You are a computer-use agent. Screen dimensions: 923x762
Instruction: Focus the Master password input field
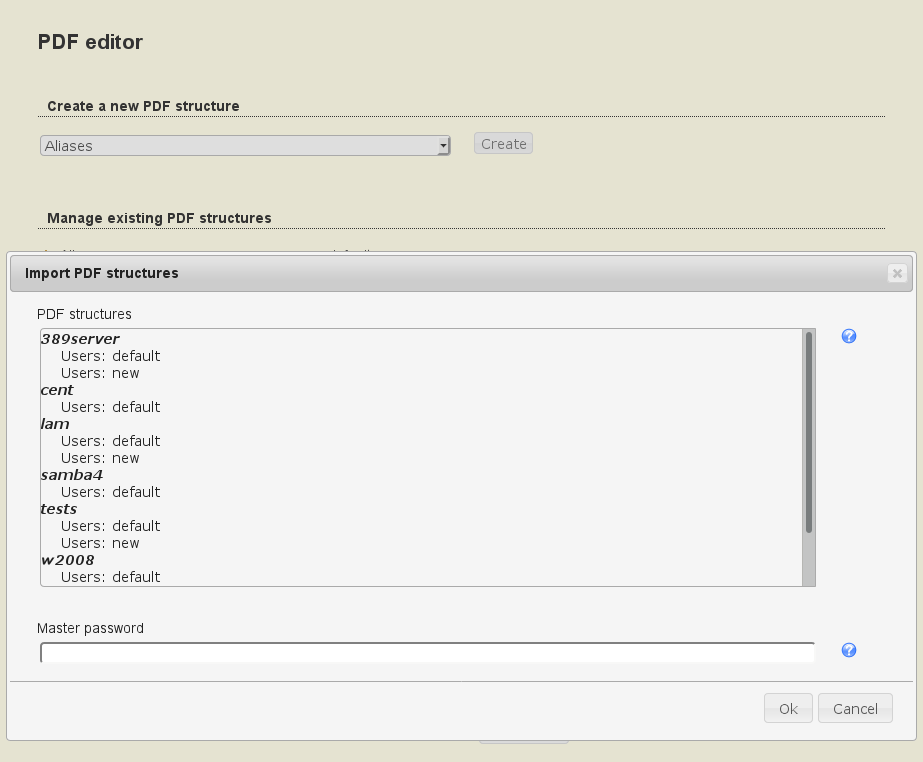click(427, 653)
